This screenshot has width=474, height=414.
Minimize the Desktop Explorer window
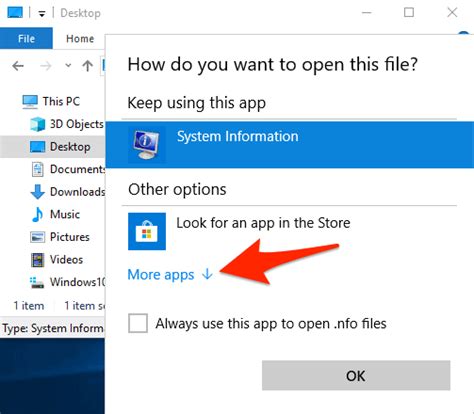coord(367,13)
